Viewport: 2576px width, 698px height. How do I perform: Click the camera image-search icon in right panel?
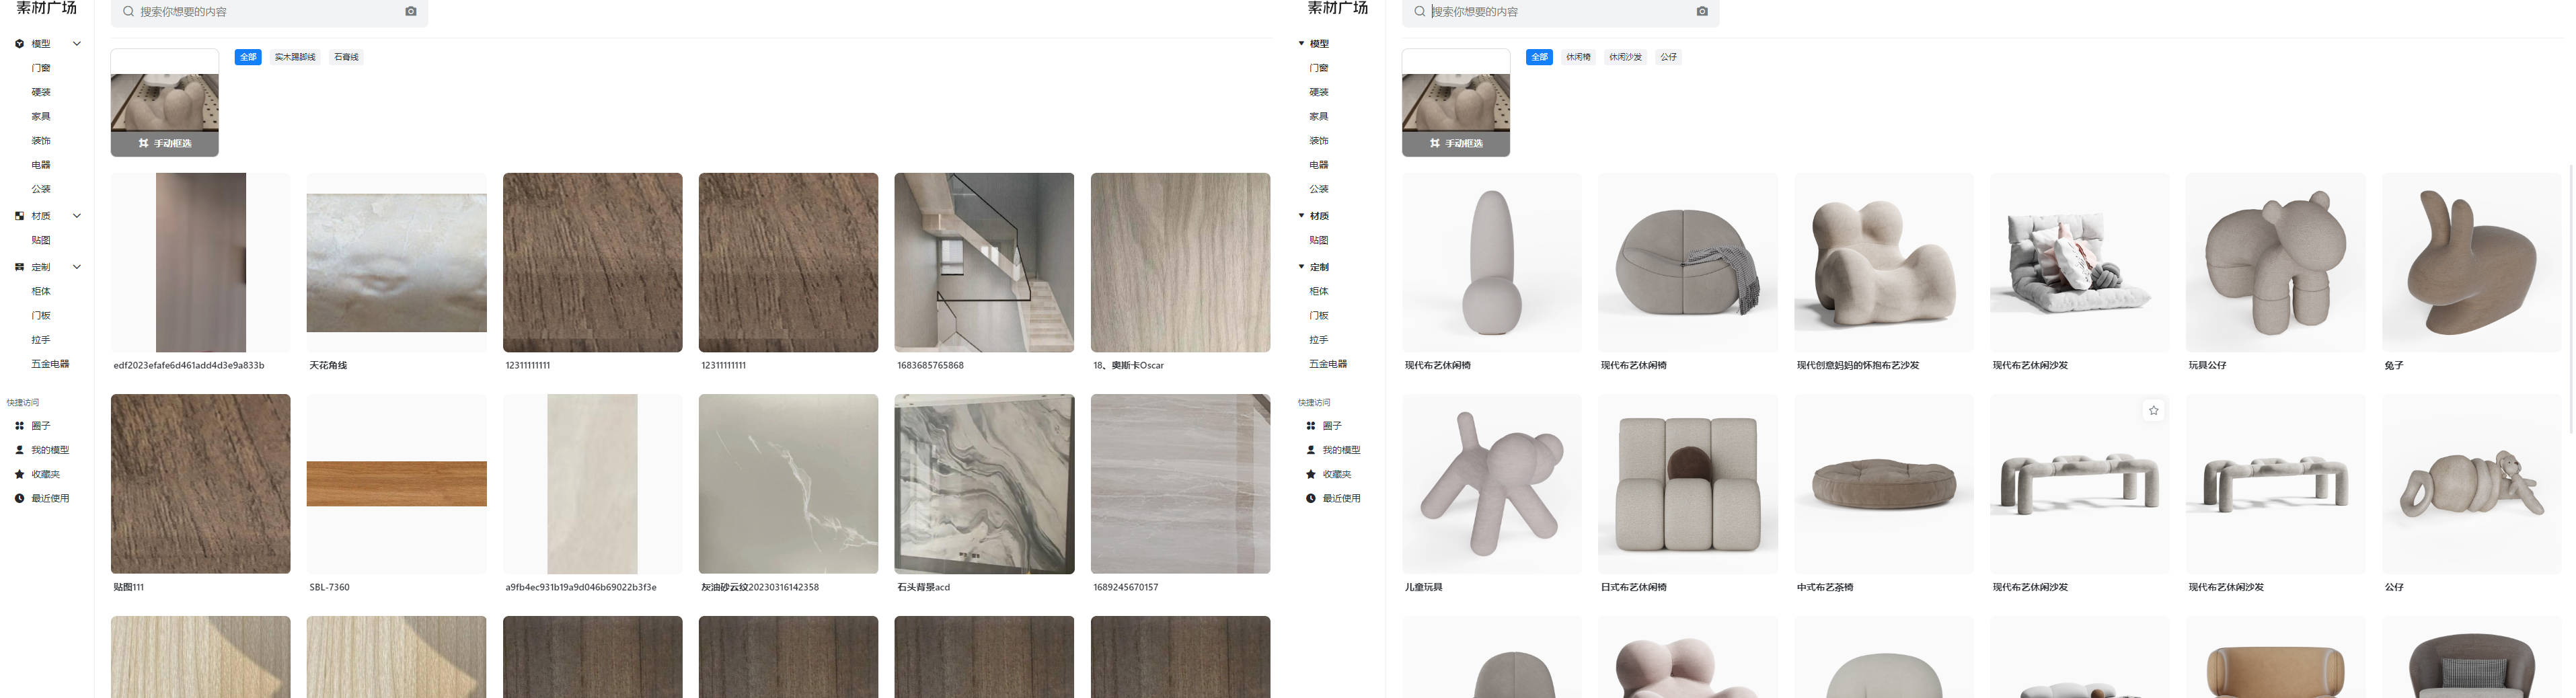(x=1702, y=12)
